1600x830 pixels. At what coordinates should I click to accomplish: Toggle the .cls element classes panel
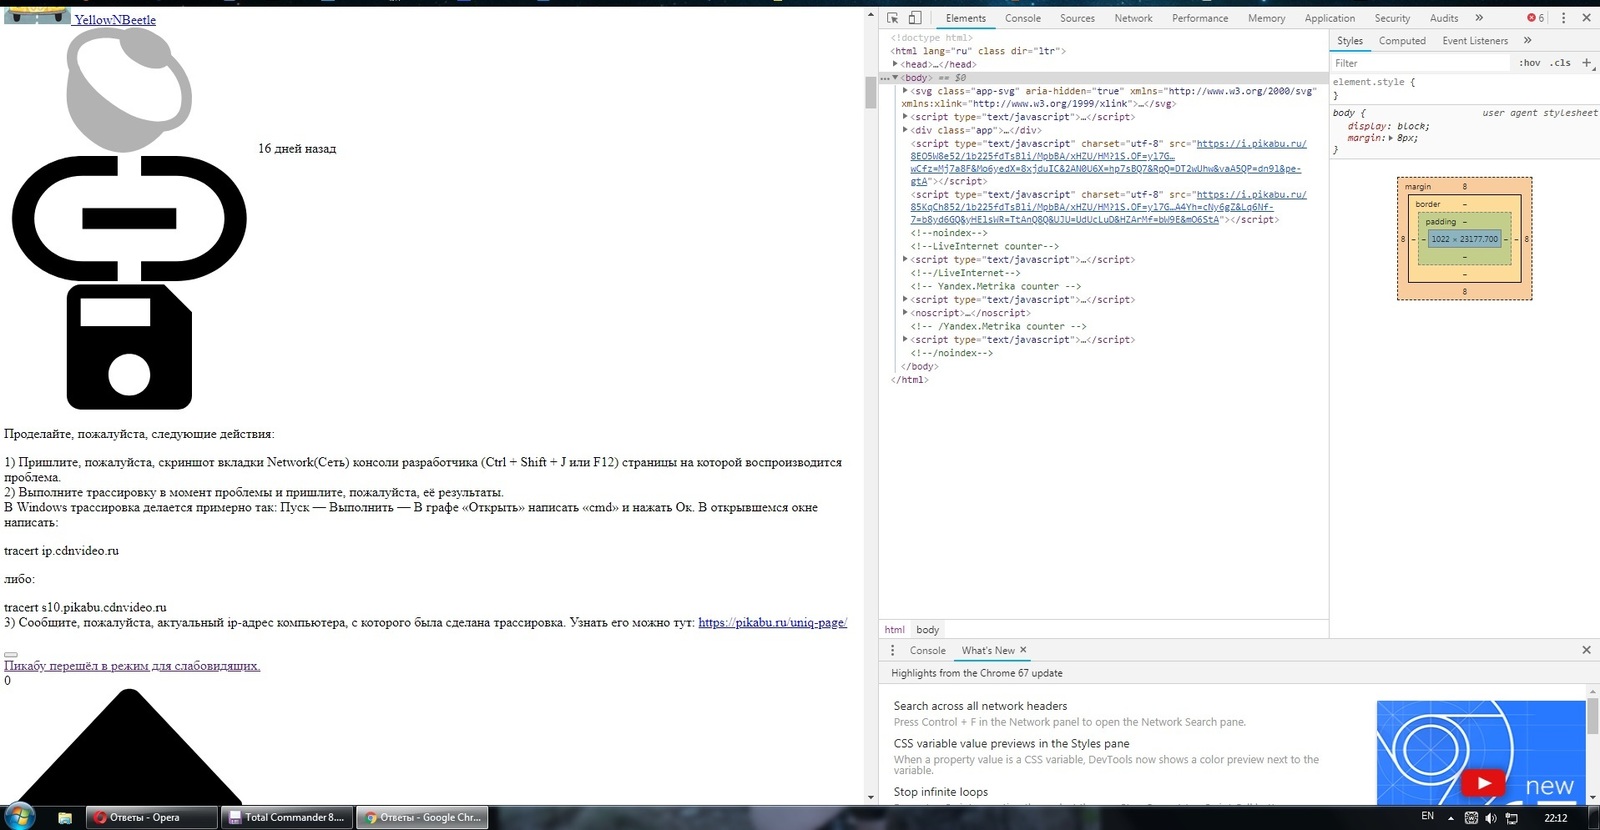coord(1560,63)
